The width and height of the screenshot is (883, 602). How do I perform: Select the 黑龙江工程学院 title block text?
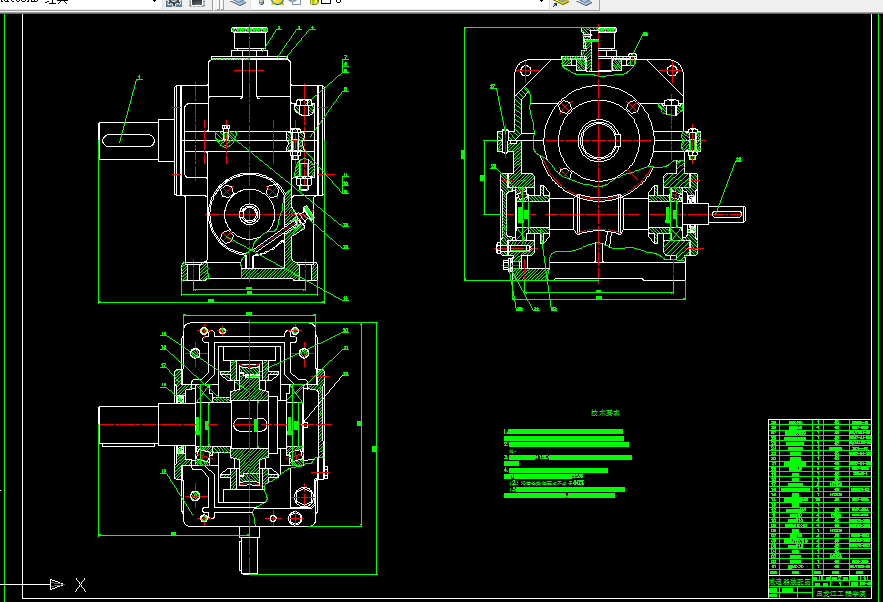pos(841,593)
